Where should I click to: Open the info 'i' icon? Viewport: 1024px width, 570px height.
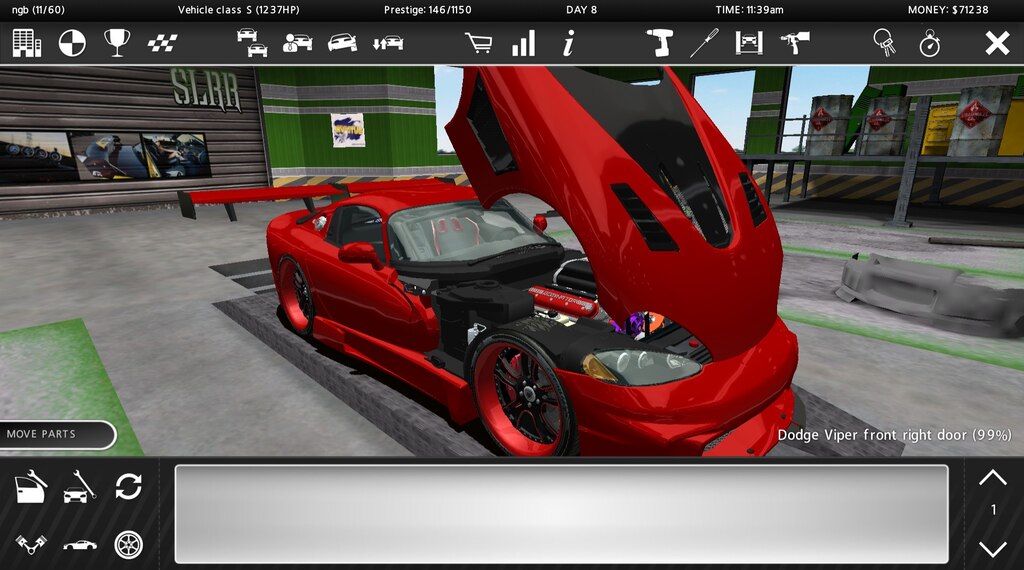pyautogui.click(x=568, y=43)
